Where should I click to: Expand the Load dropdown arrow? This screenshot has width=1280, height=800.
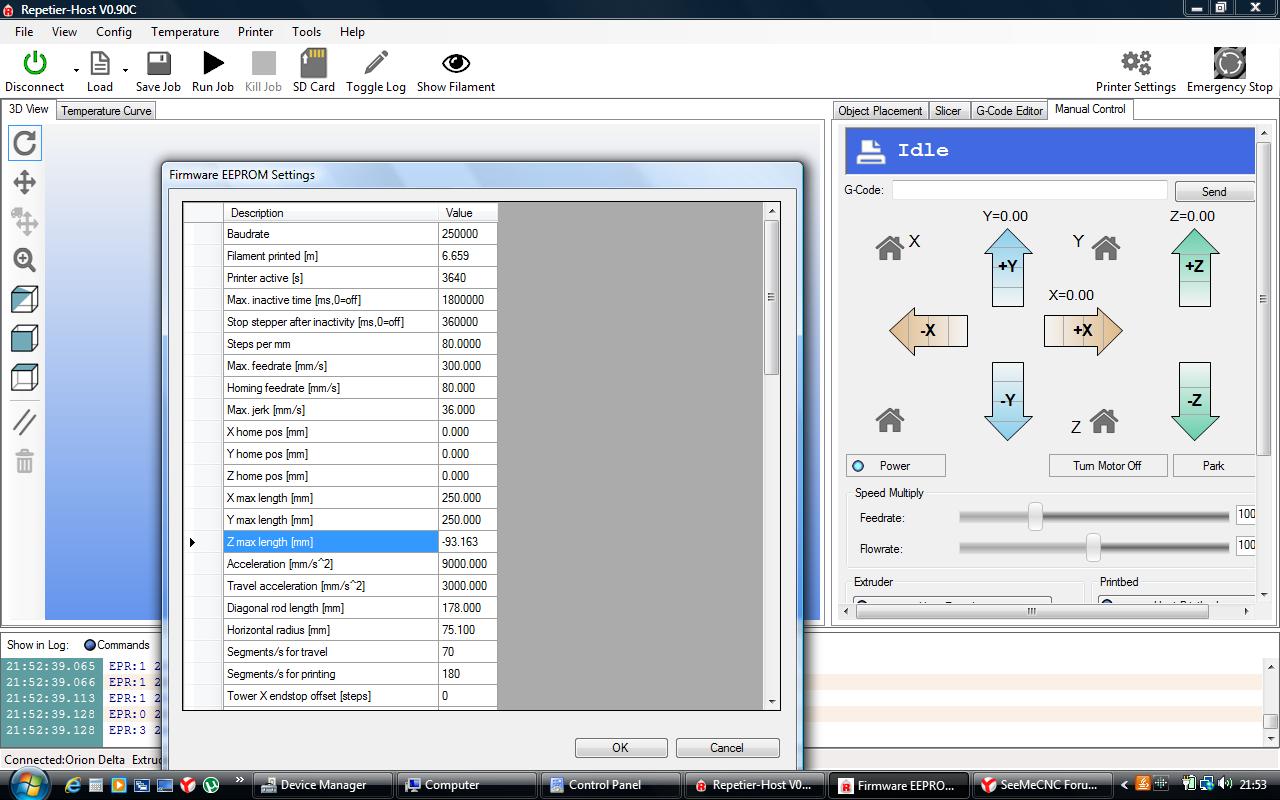pyautogui.click(x=125, y=71)
